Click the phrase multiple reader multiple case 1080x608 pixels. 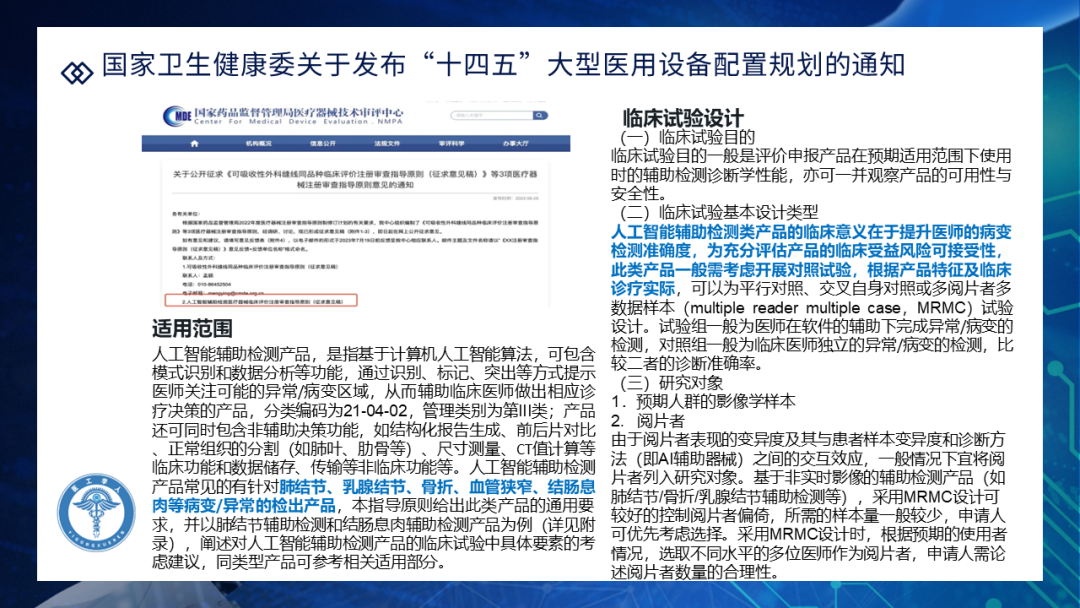pos(796,308)
